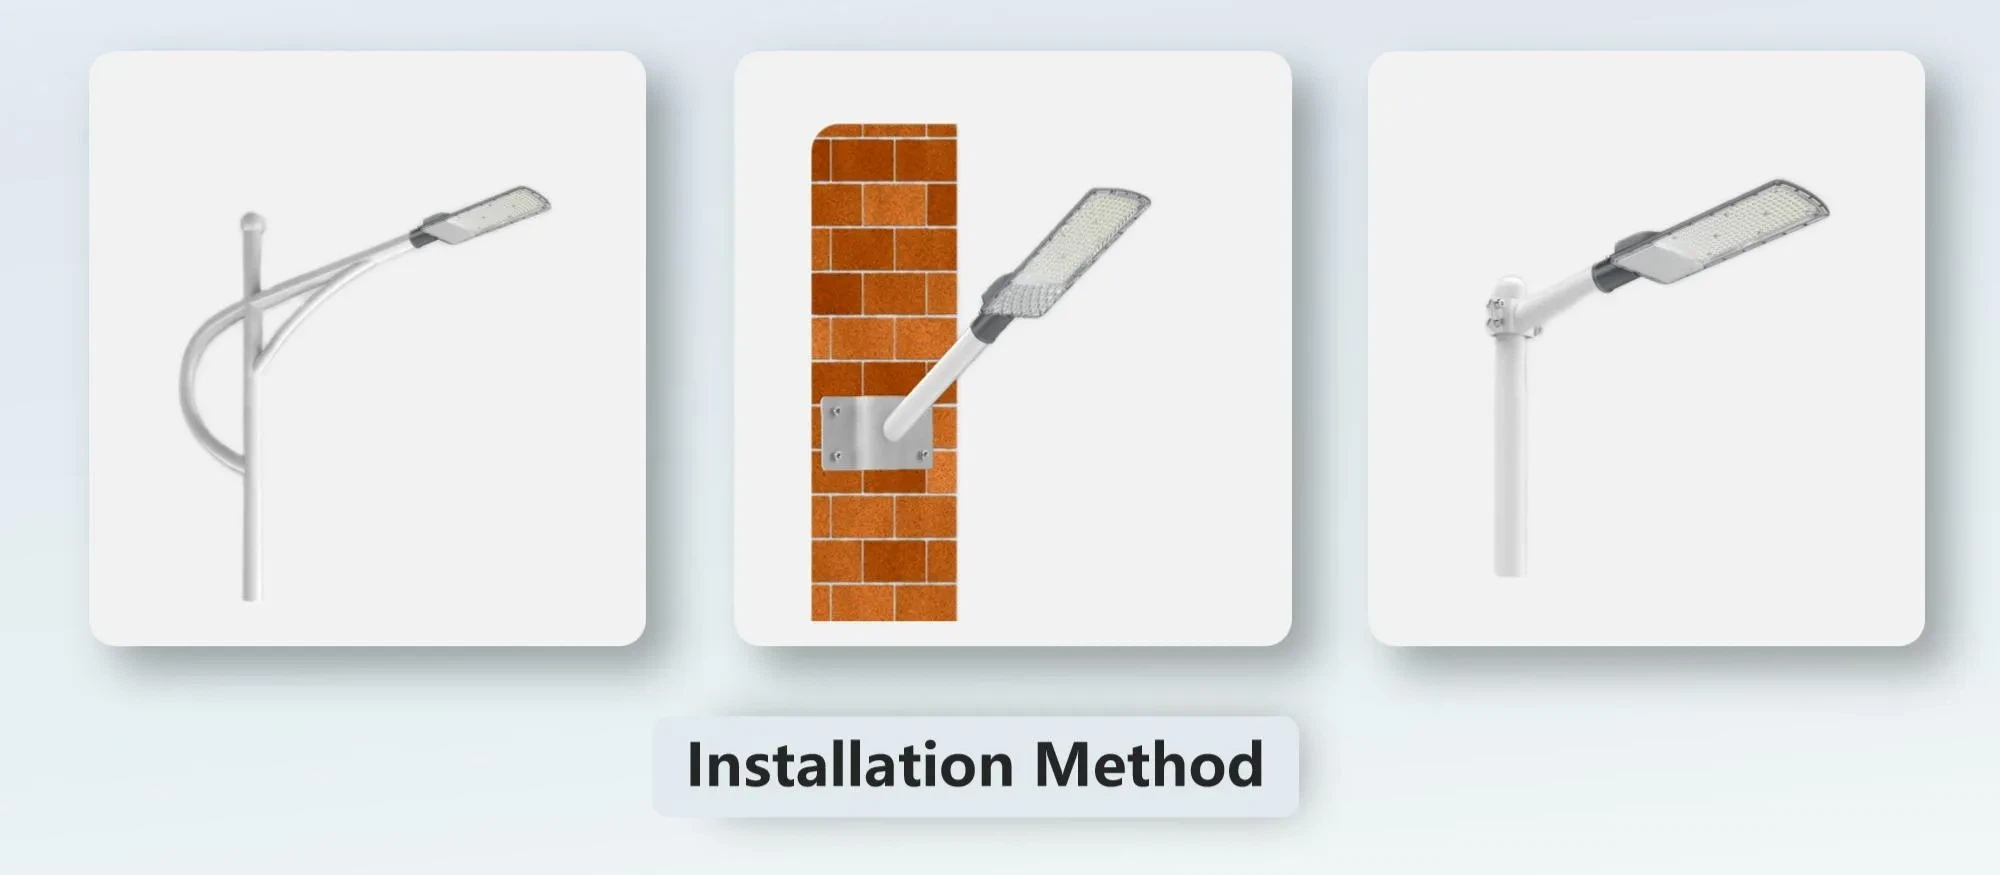
Task: Select the straight pole-top installation card
Action: [x=1646, y=348]
